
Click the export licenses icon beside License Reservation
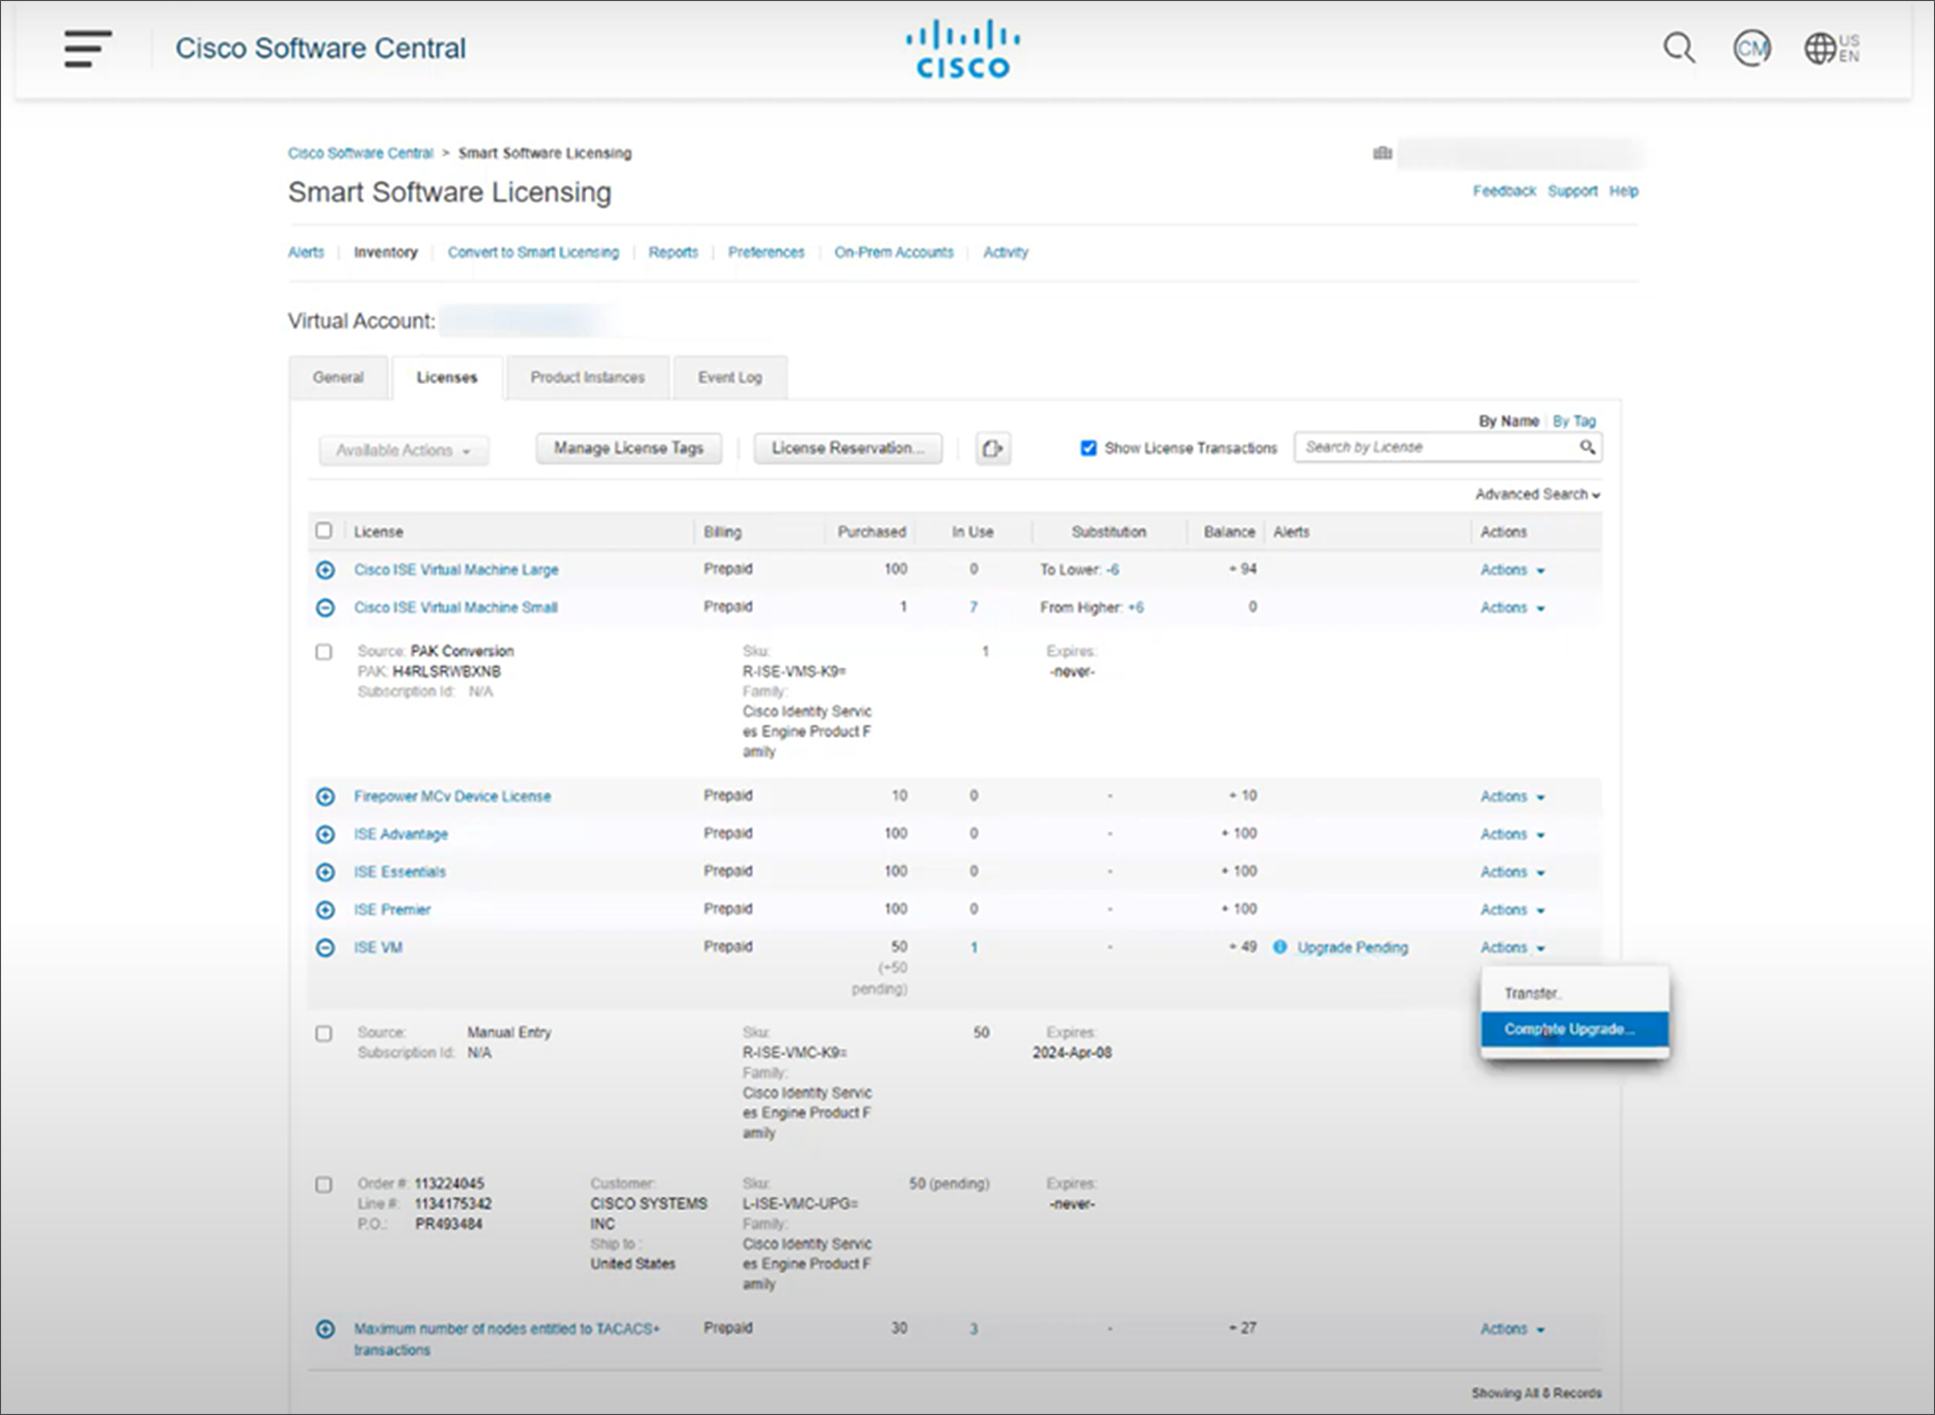991,448
